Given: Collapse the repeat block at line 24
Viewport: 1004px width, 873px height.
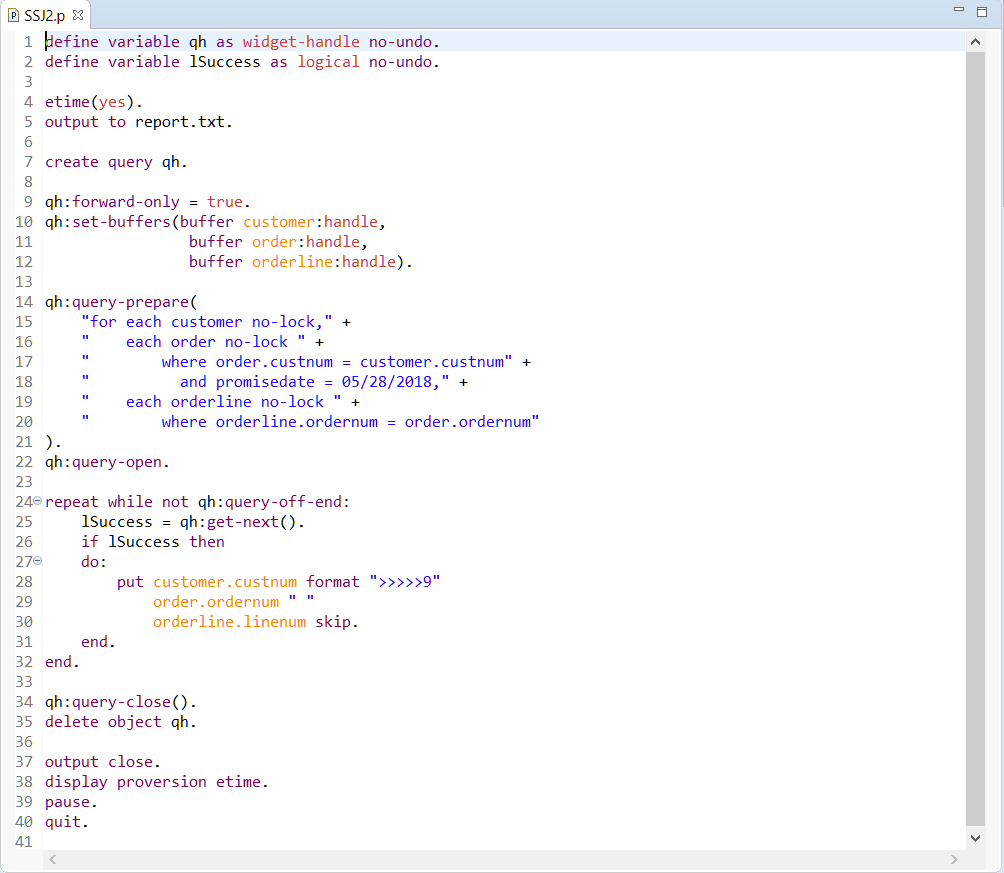Looking at the screenshot, I should [38, 501].
